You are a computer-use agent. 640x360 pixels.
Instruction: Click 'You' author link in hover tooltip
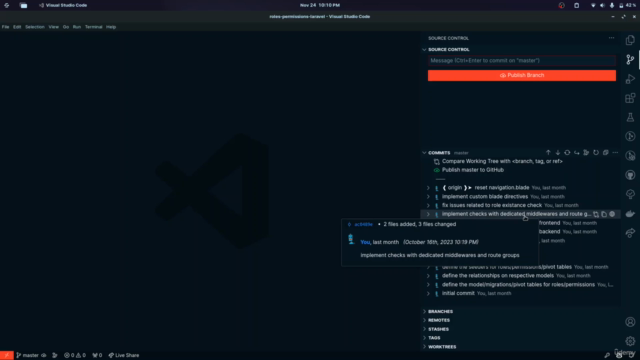[x=365, y=242]
